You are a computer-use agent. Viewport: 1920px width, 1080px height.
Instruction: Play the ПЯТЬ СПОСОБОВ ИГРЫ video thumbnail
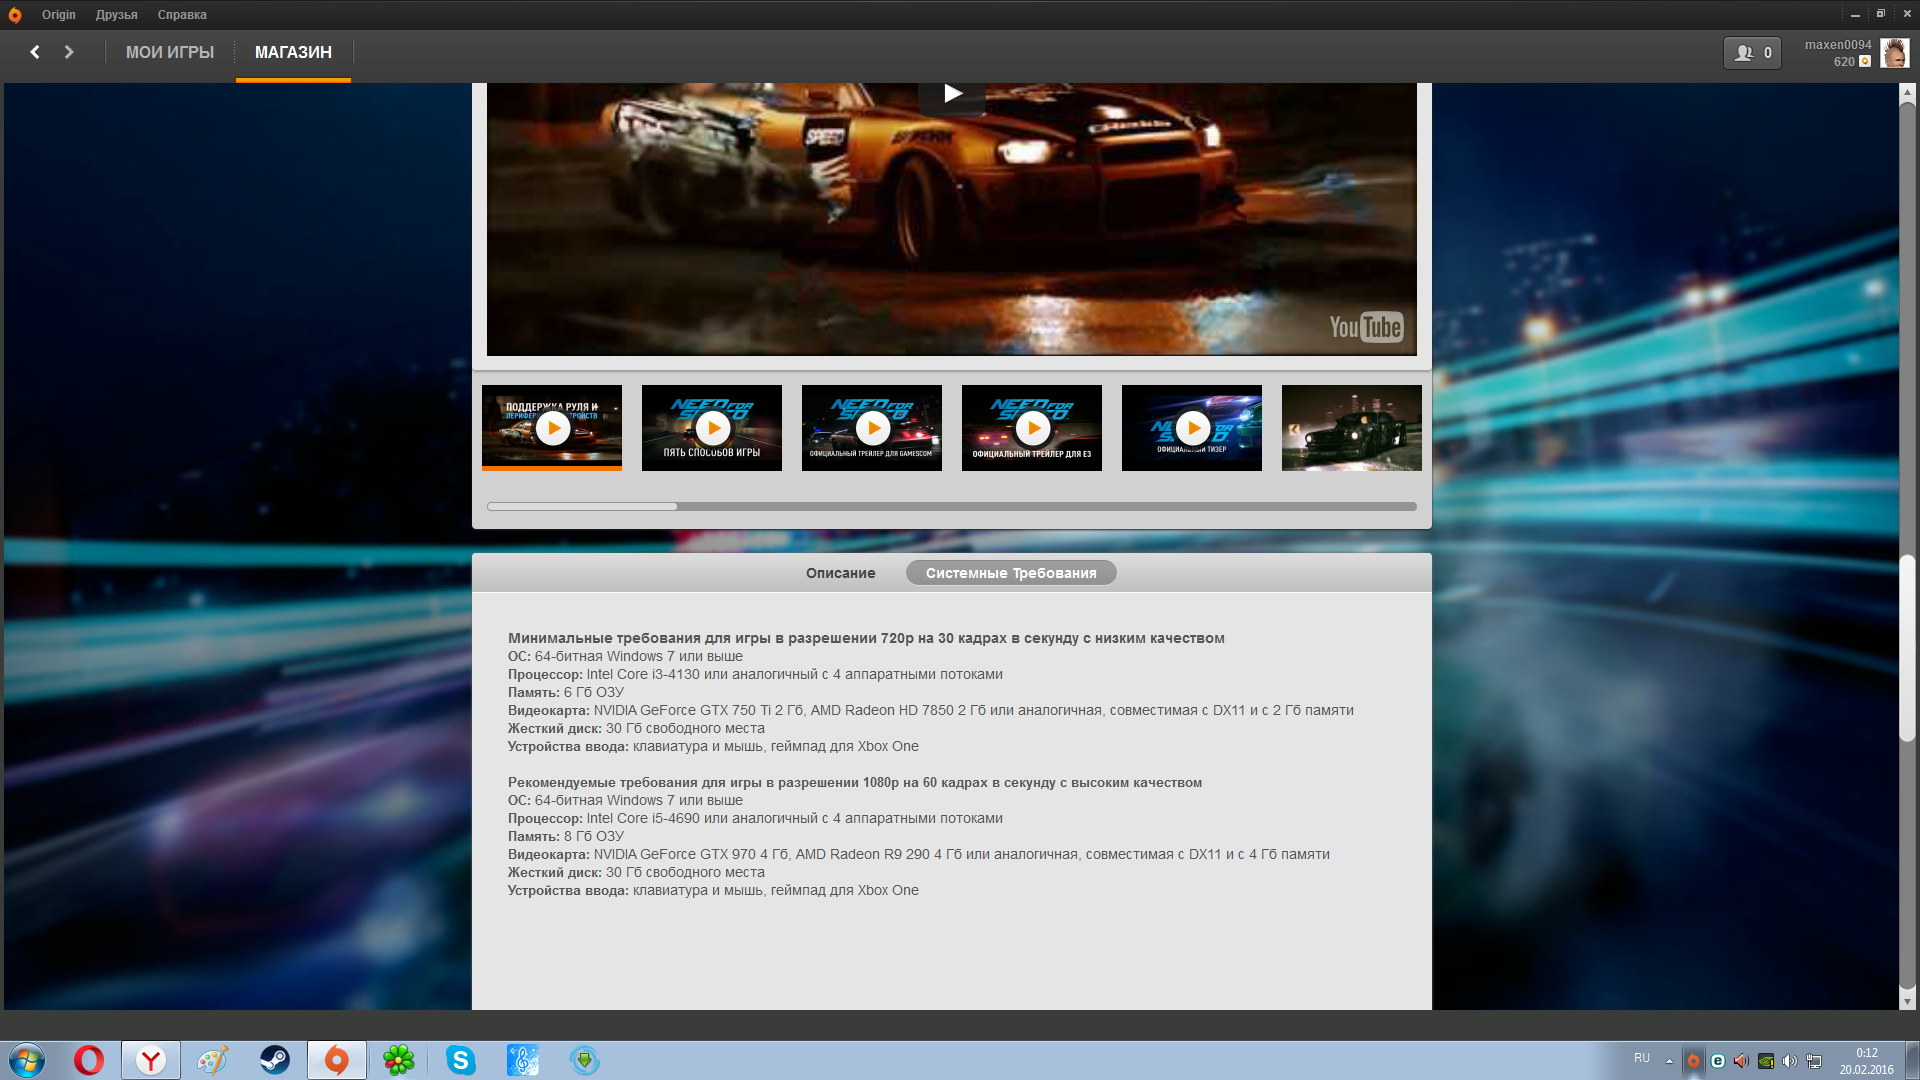pyautogui.click(x=712, y=428)
